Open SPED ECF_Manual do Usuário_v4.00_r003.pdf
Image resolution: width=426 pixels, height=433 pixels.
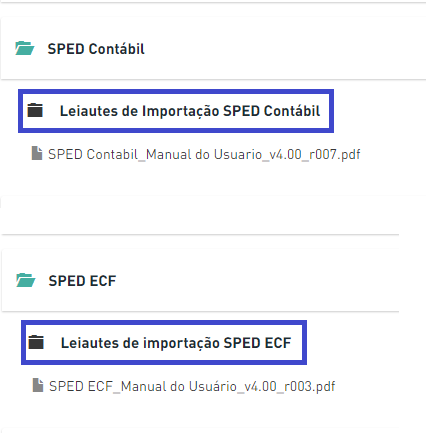(x=192, y=386)
